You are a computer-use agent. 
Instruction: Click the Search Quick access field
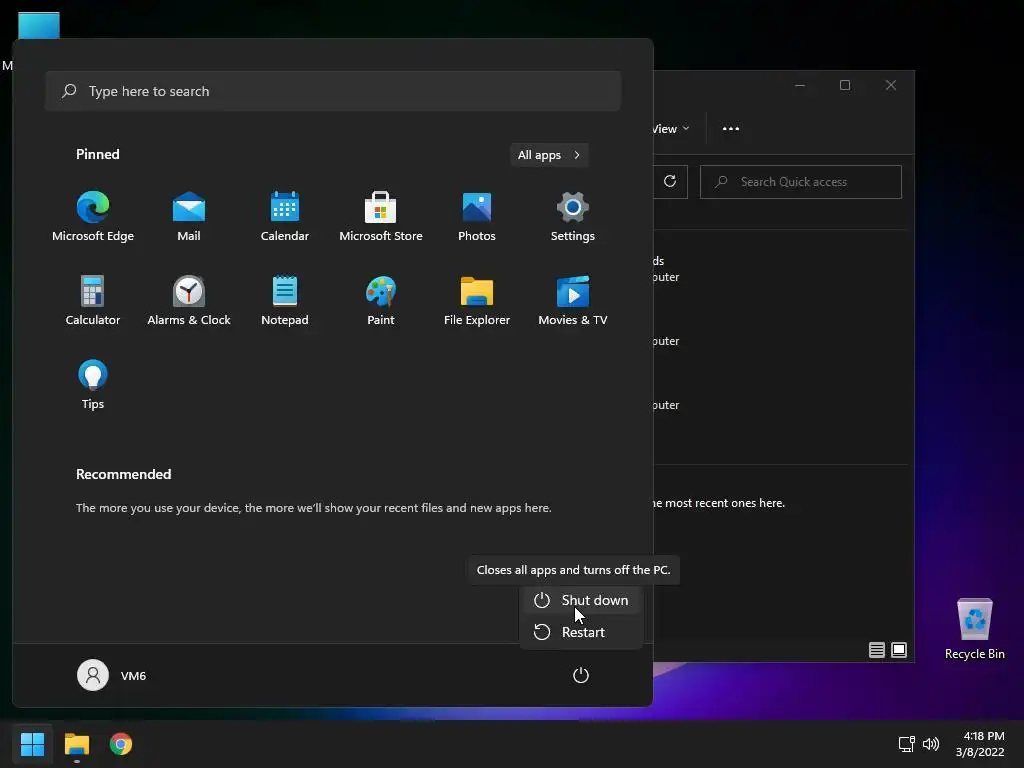click(801, 182)
